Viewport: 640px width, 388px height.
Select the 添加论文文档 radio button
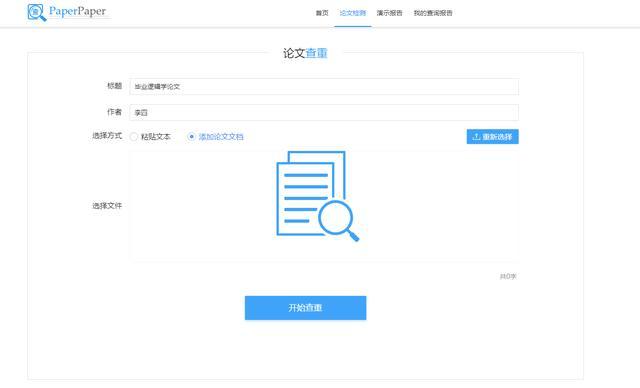pyautogui.click(x=191, y=137)
